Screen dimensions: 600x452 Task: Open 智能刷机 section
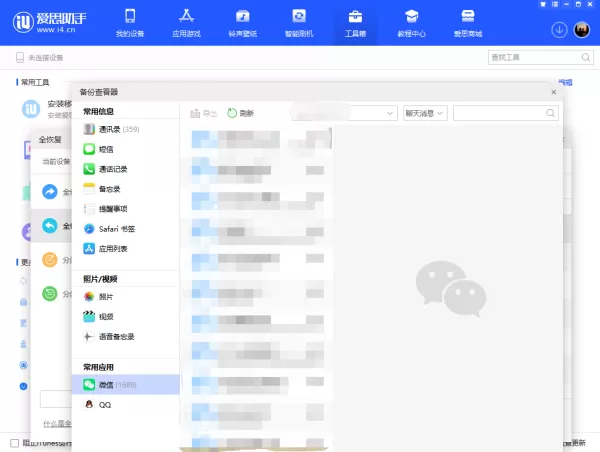pos(299,23)
